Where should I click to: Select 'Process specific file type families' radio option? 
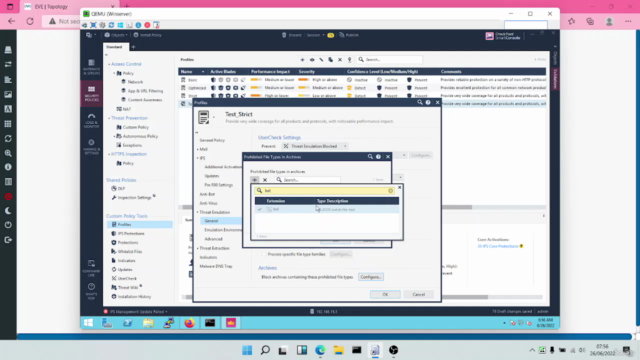[x=264, y=254]
